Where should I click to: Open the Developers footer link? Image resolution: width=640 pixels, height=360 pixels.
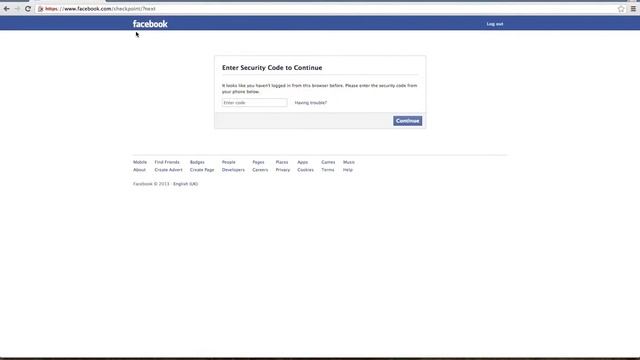233,170
